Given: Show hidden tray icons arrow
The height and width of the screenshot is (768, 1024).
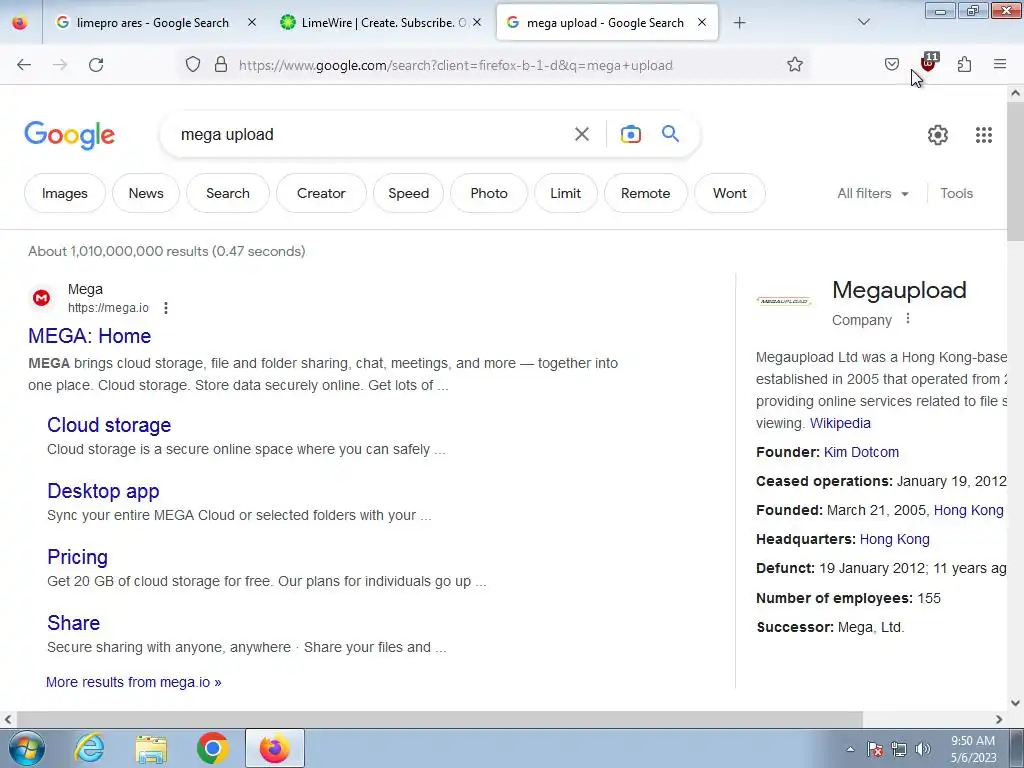Looking at the screenshot, I should pyautogui.click(x=850, y=749).
